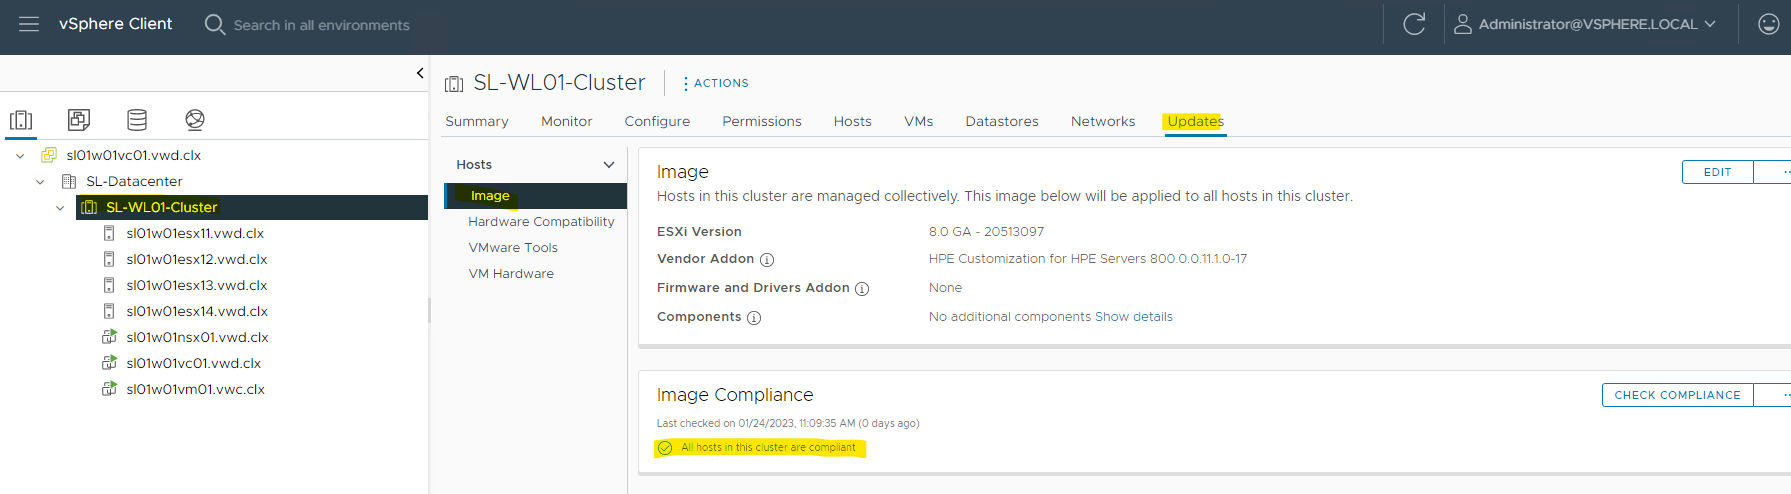Open VMware Tools in the sidebar
Screen dimensions: 1791x494
(513, 248)
